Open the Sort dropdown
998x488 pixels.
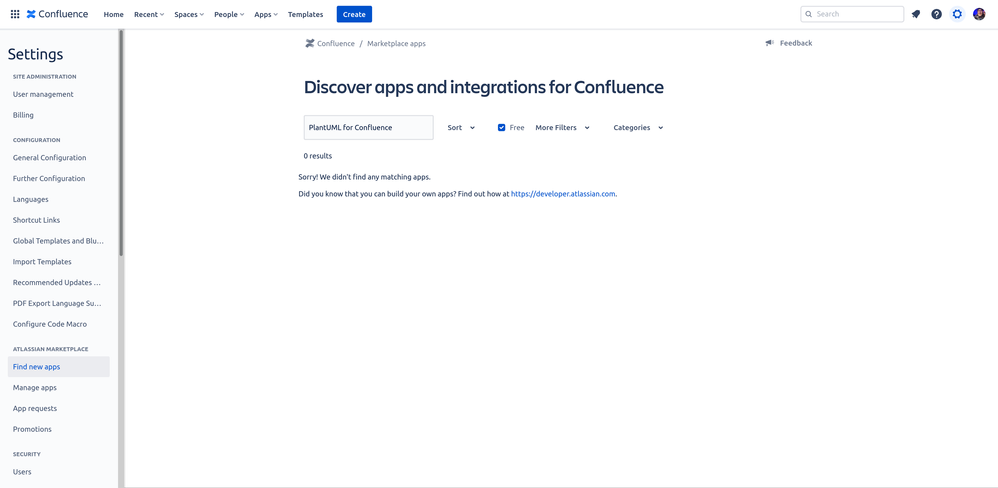pyautogui.click(x=461, y=127)
